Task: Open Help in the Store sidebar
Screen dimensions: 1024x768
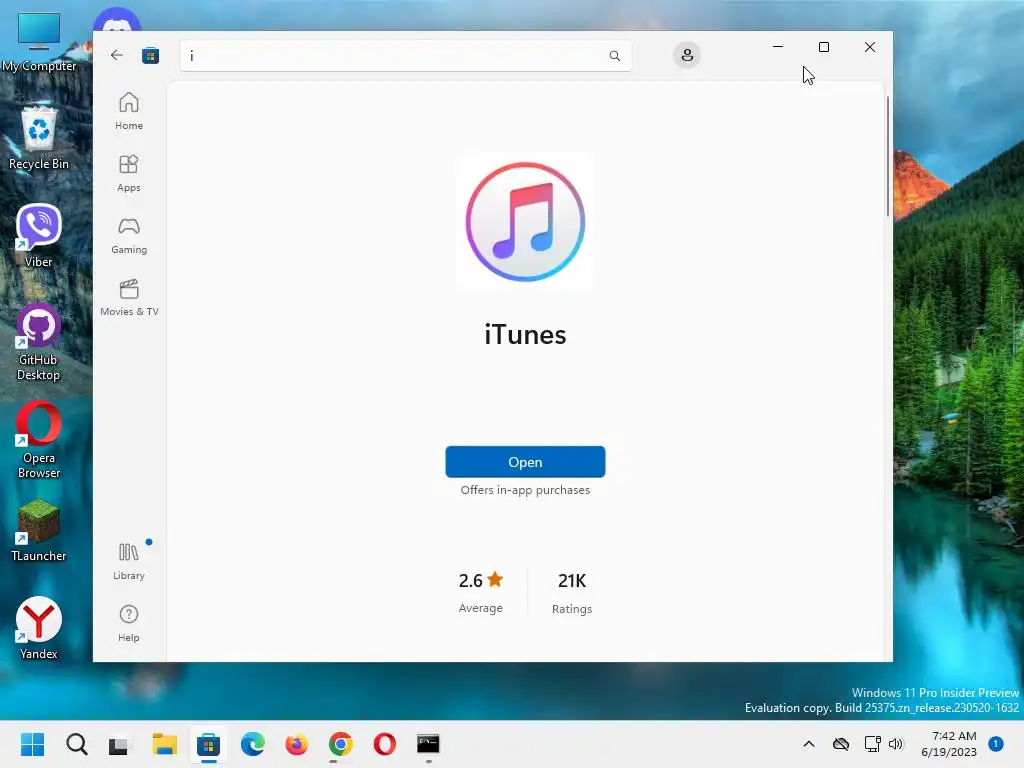Action: (x=129, y=623)
